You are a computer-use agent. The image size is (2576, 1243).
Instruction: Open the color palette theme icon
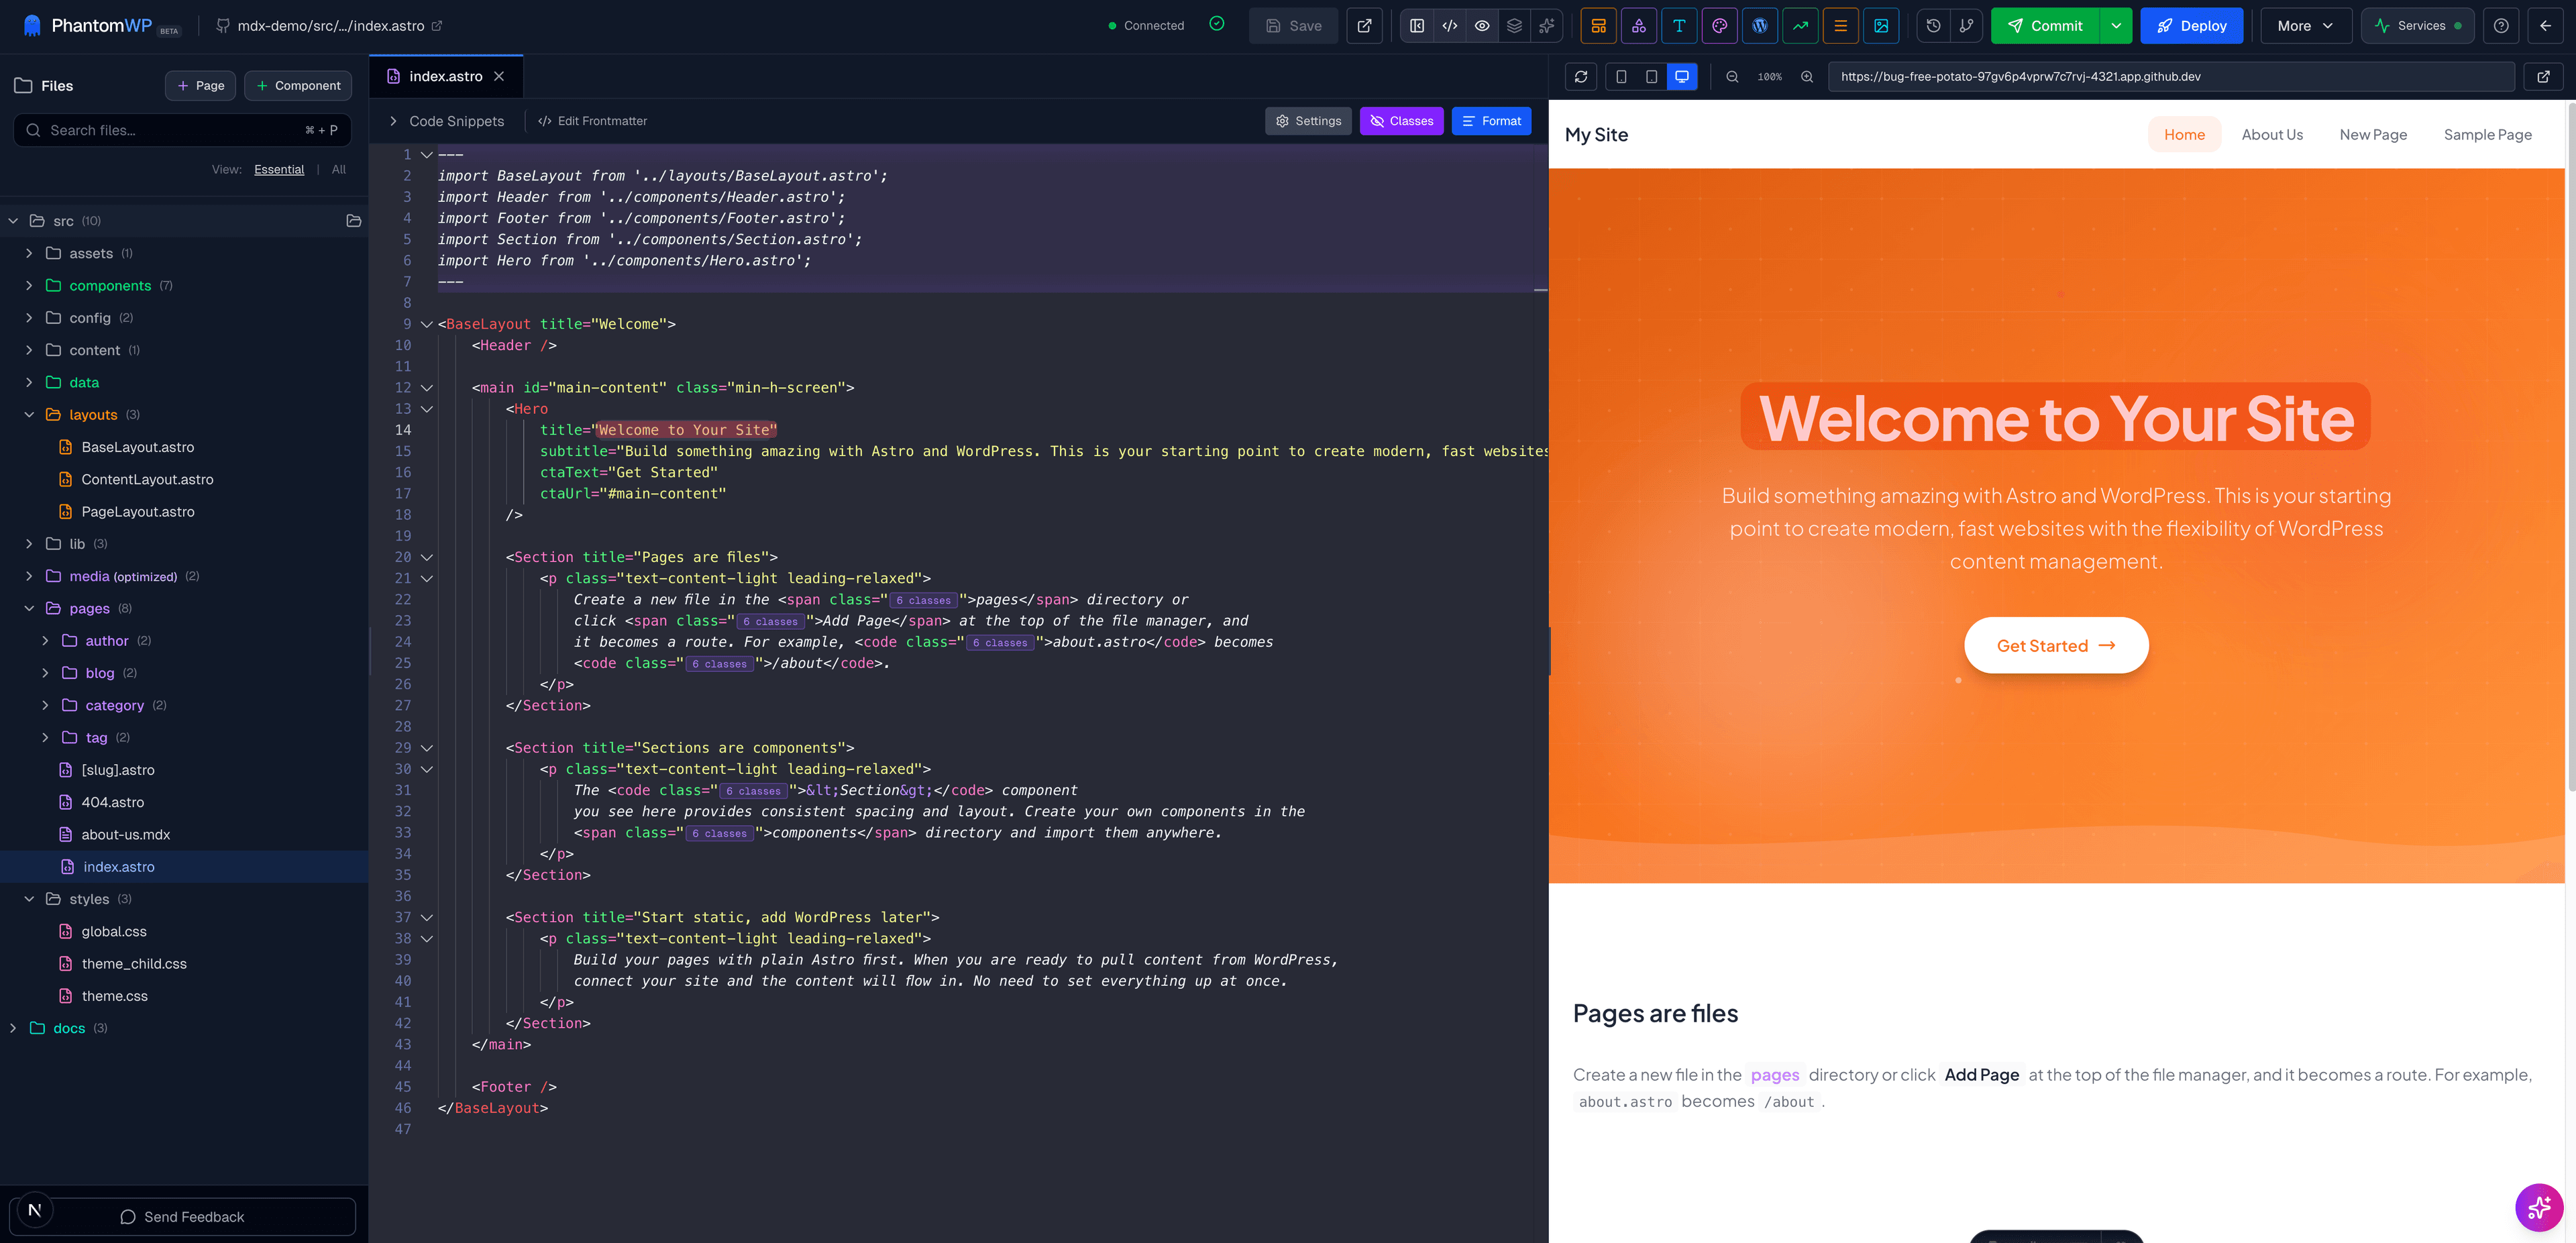(1719, 26)
